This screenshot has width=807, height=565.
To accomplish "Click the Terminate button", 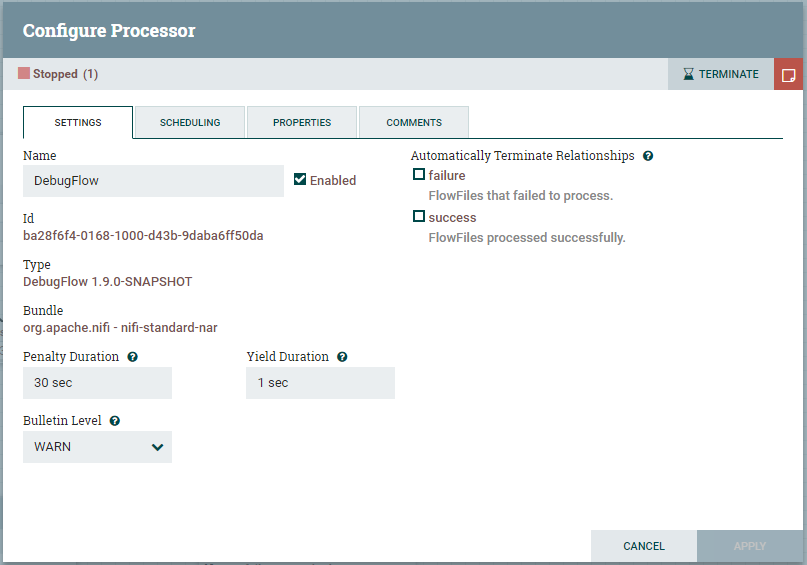I will pos(721,74).
